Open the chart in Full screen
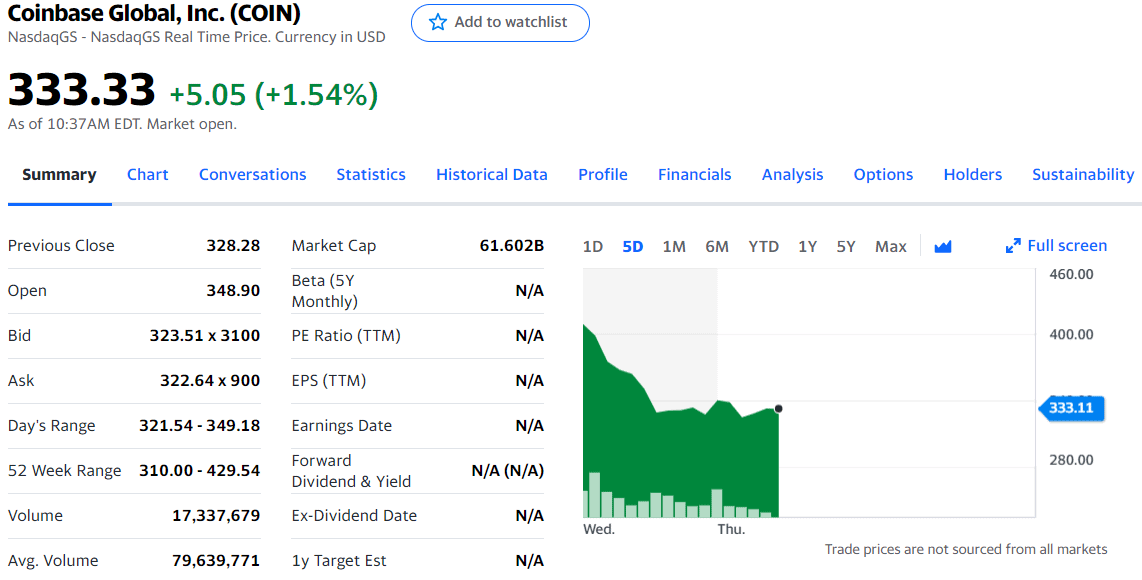The image size is (1142, 580). coord(1056,246)
